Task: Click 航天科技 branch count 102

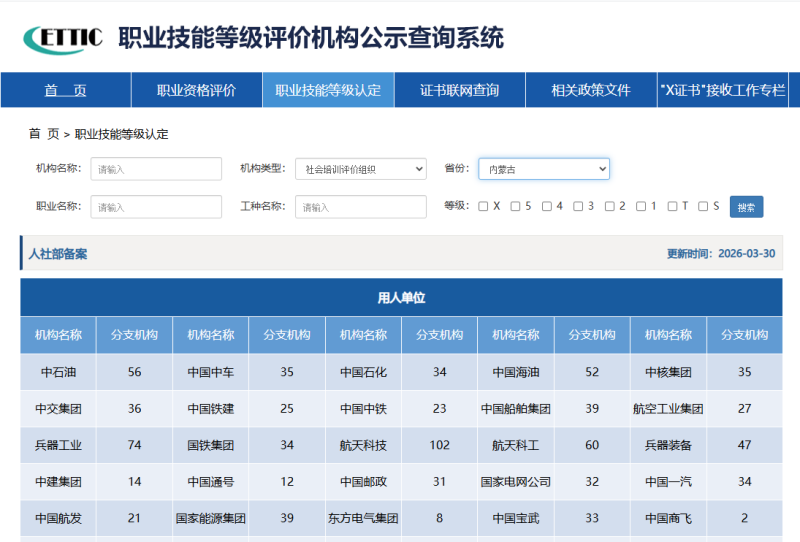Action: (439, 445)
